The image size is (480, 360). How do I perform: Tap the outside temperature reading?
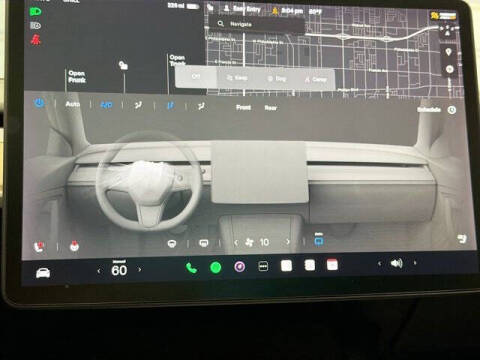315,12
